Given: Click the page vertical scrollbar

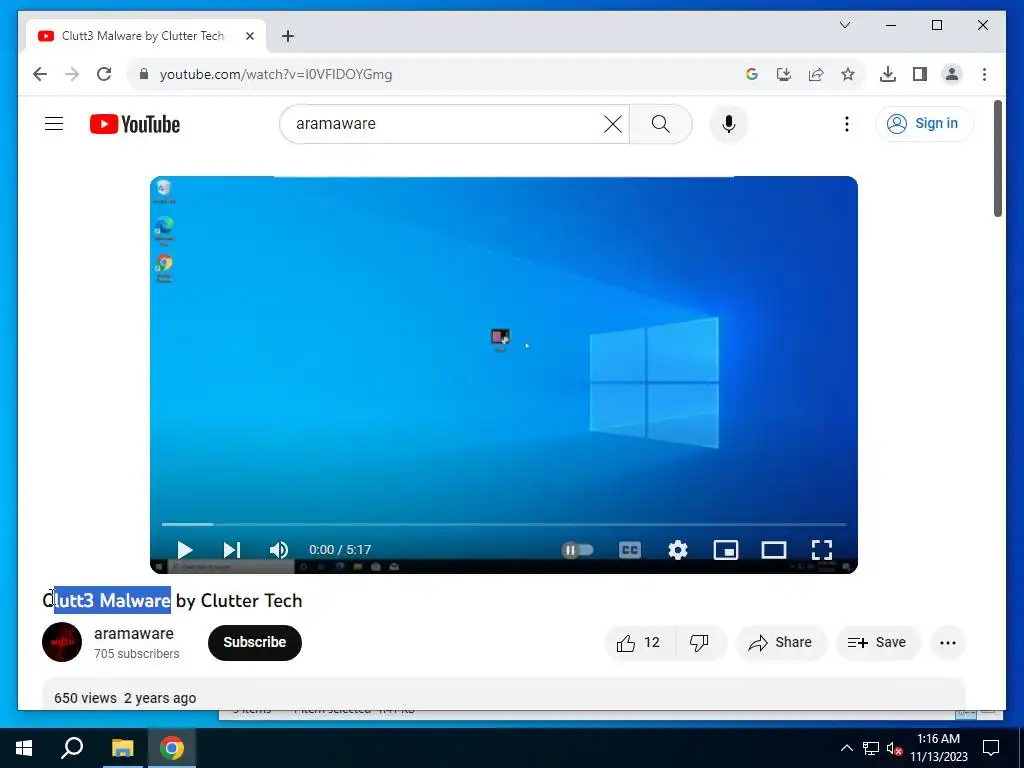Looking at the screenshot, I should coord(997,157).
